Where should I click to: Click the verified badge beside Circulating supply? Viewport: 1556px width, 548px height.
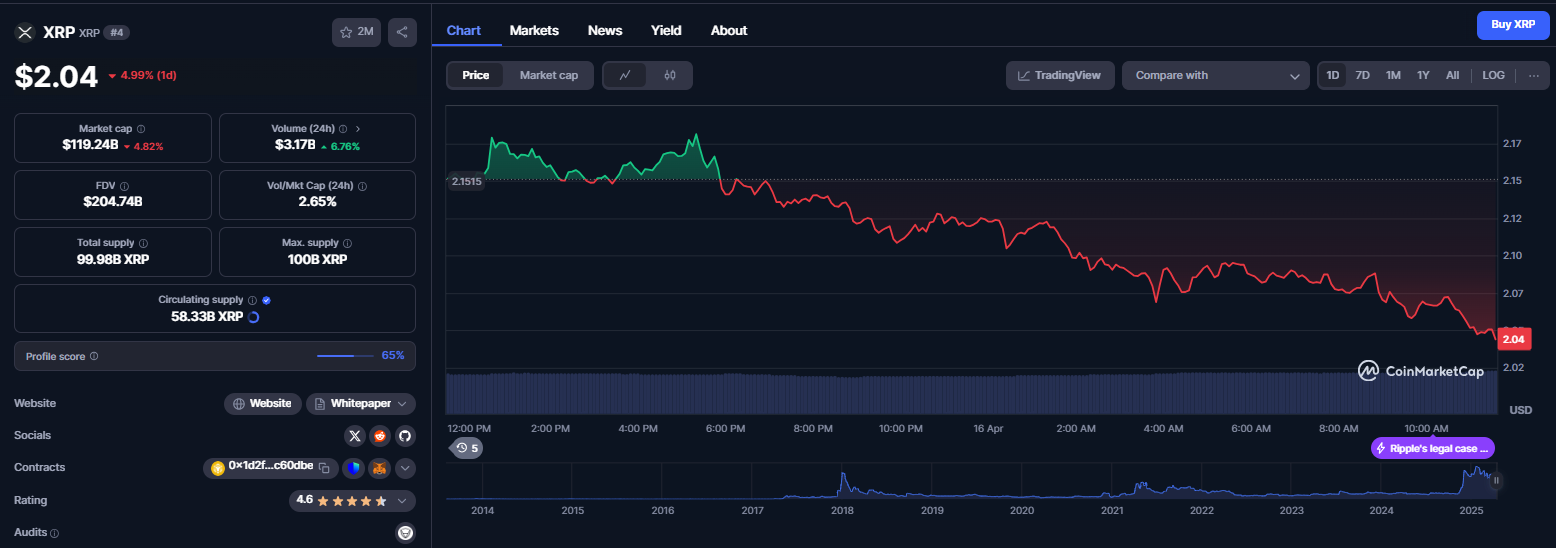267,300
